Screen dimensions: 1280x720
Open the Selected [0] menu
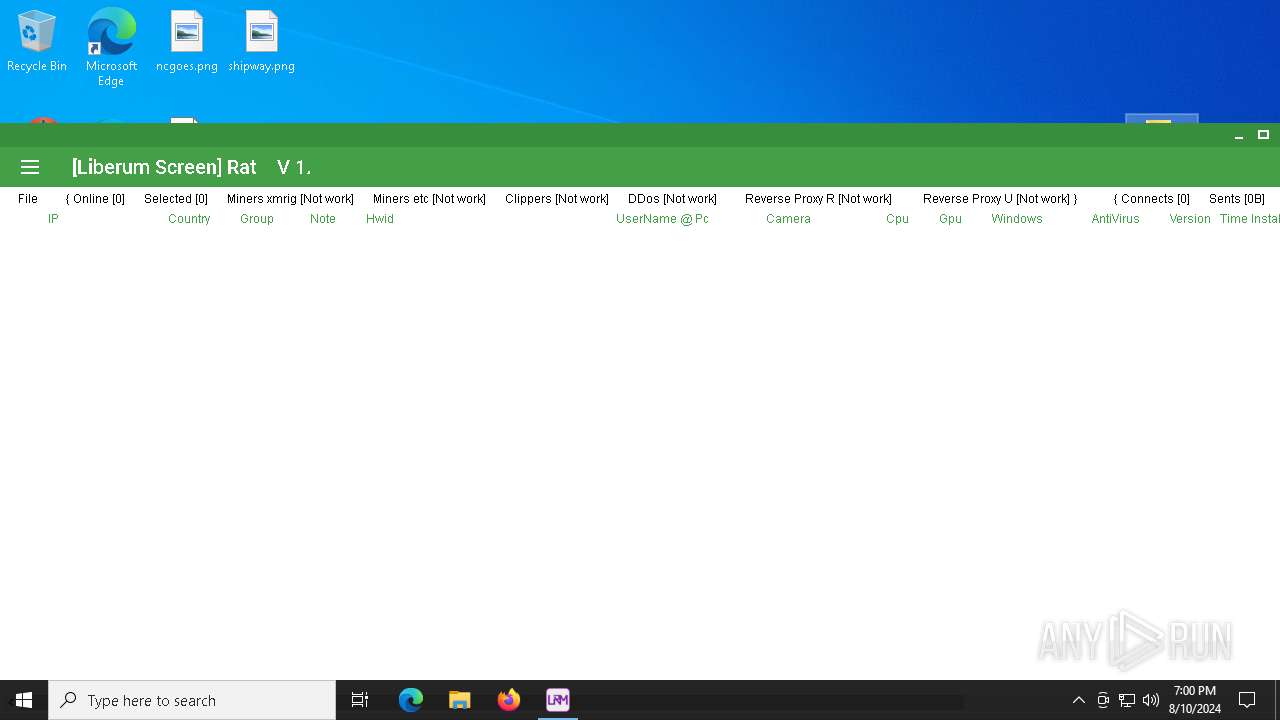176,199
